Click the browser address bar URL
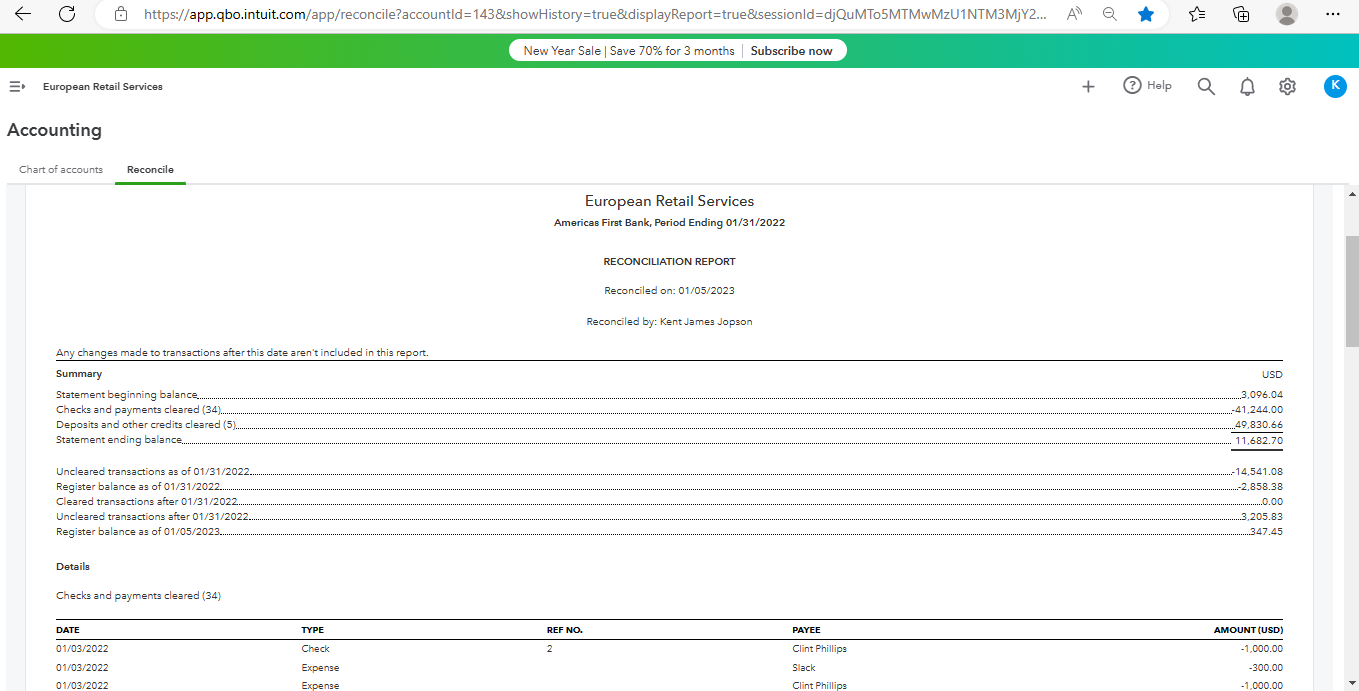 pos(595,14)
